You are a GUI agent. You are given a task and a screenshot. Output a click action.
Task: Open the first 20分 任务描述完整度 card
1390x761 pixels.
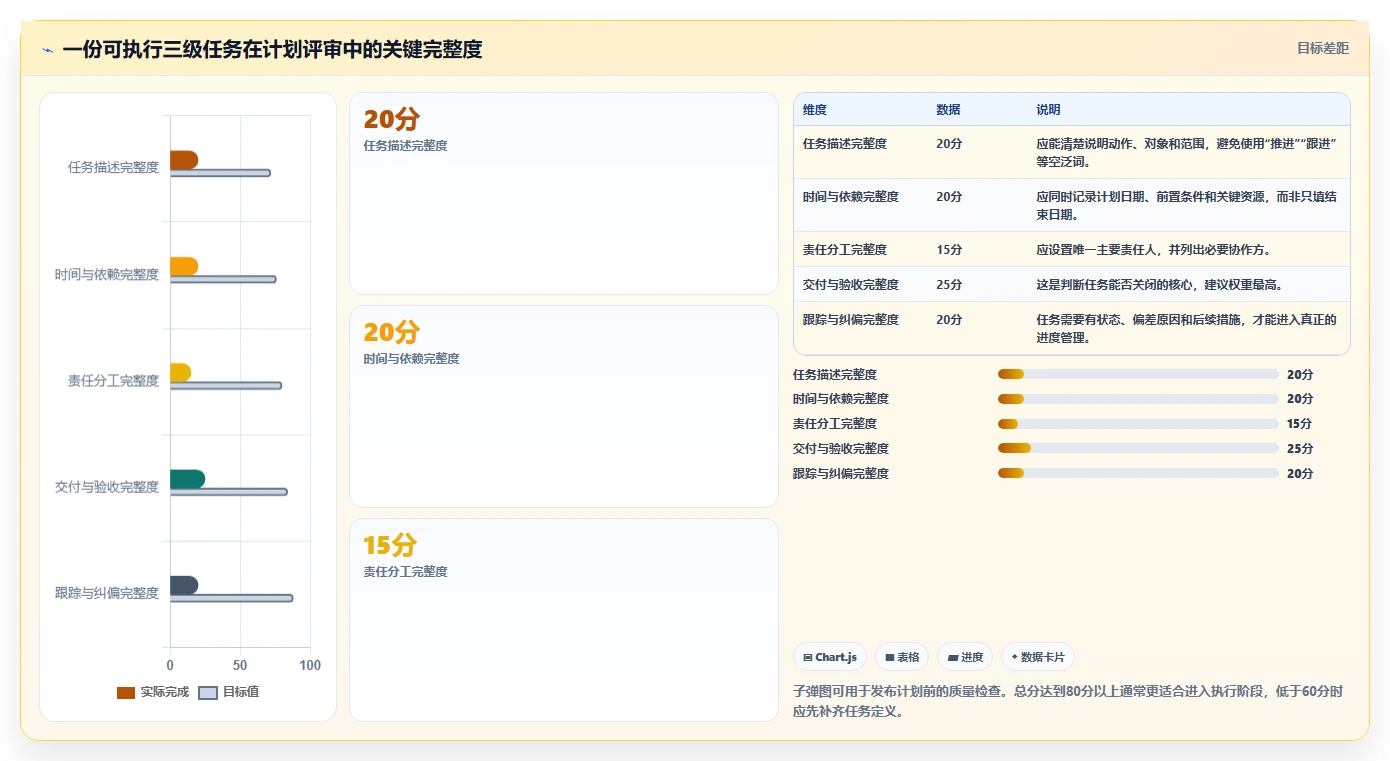(563, 193)
